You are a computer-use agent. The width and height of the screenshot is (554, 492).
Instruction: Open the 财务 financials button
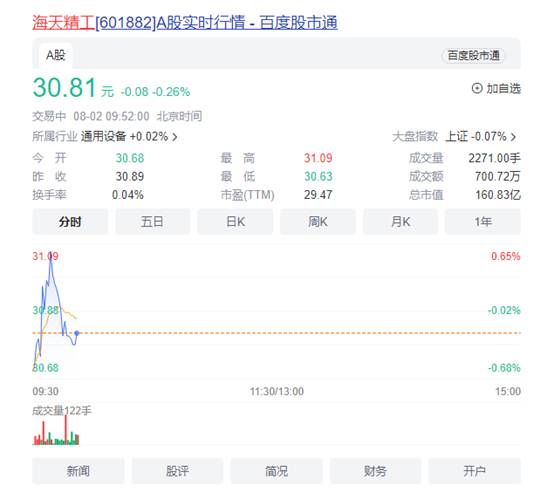pos(375,471)
